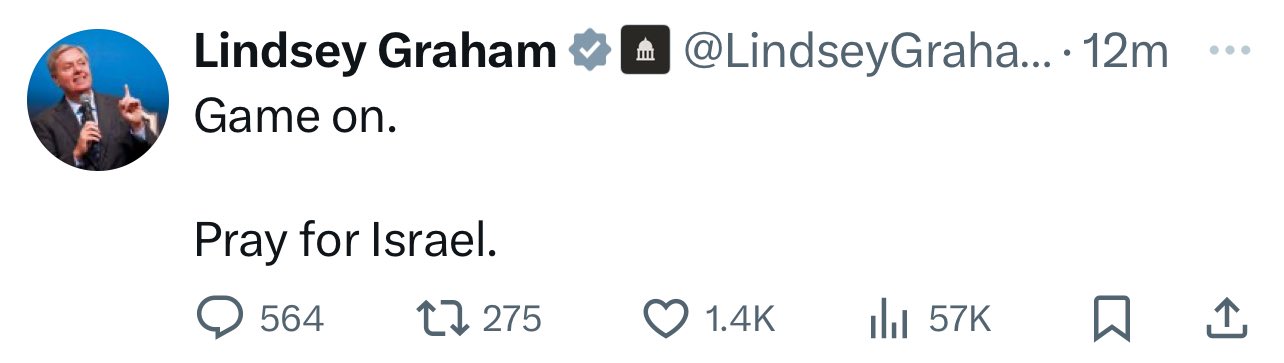Click the 'Pray for Israel.' text line
1284x363 pixels.
345,241
